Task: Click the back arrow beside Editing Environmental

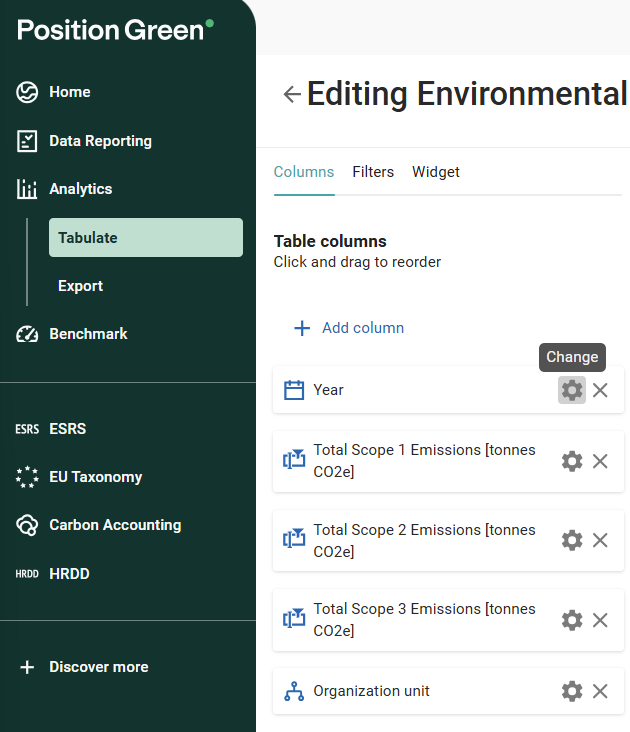Action: pos(291,94)
